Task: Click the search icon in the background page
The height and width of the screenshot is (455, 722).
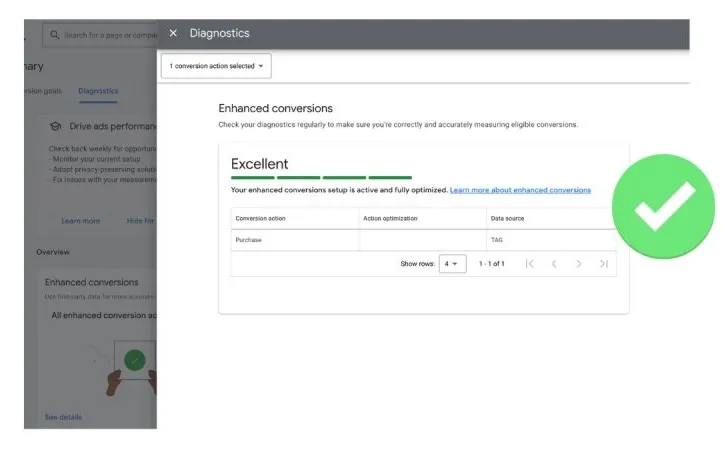Action: (55, 35)
